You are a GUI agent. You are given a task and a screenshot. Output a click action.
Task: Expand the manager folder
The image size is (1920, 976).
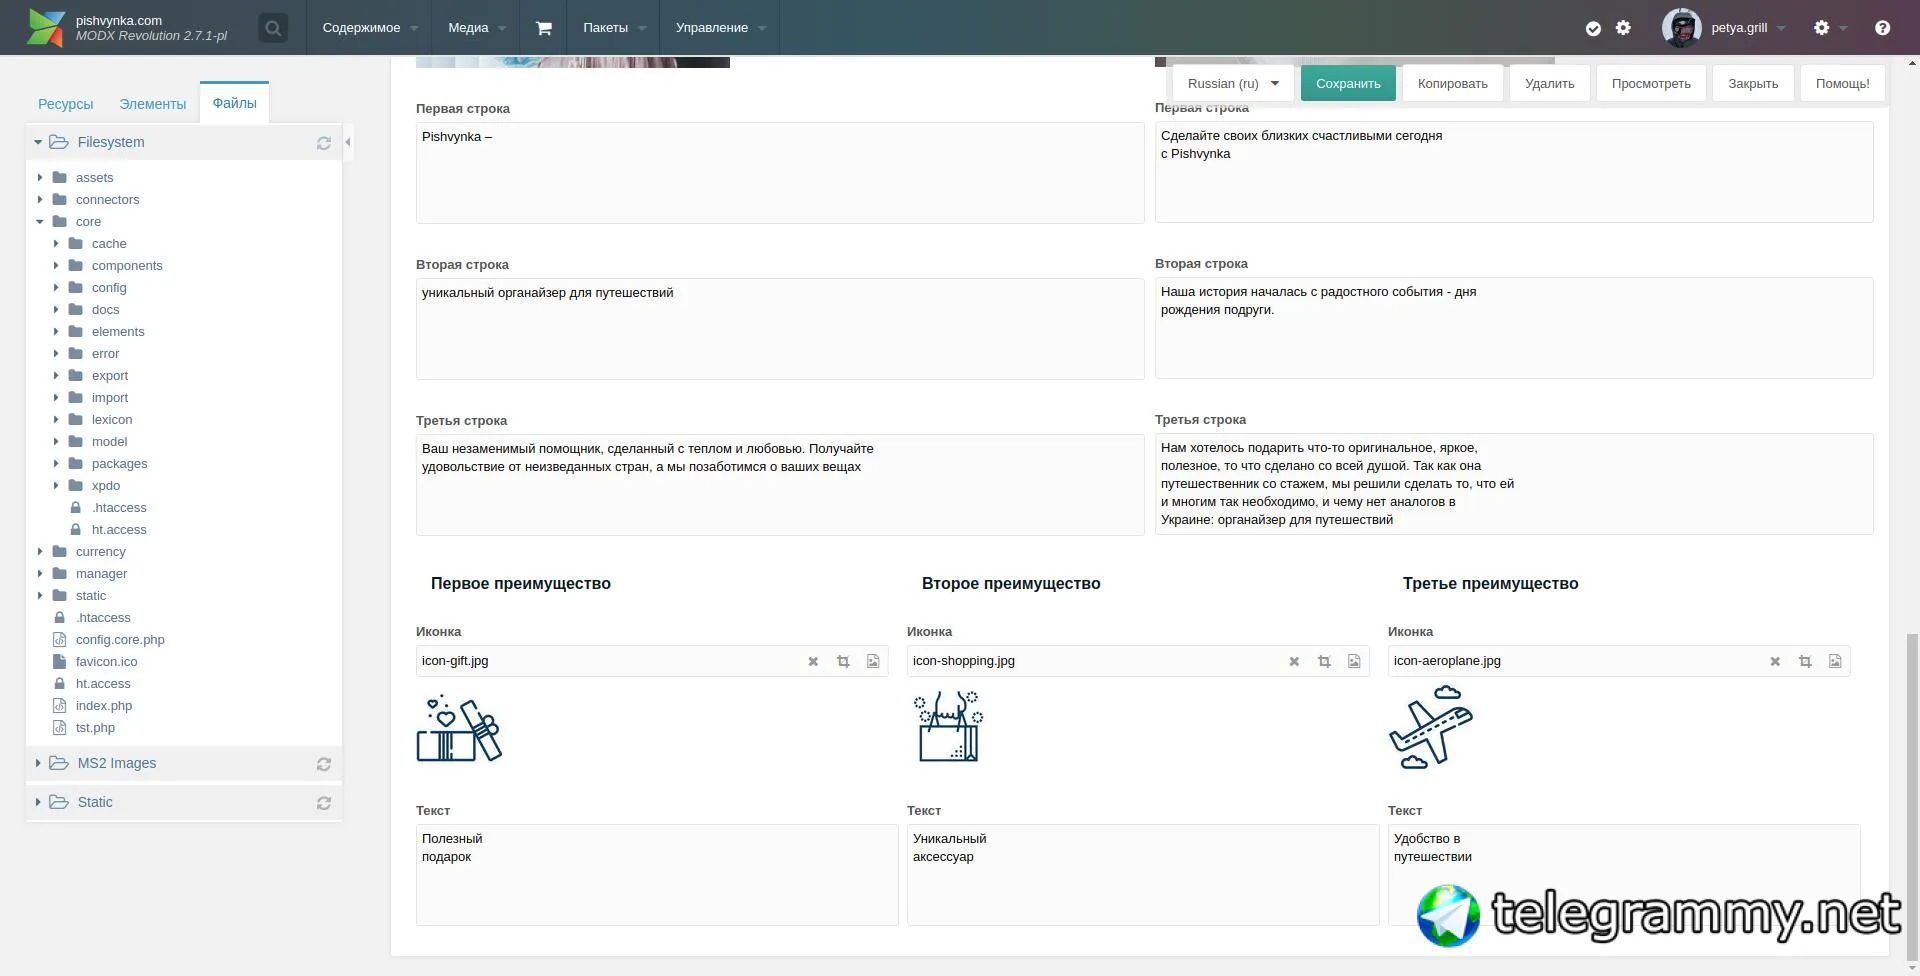(x=40, y=574)
